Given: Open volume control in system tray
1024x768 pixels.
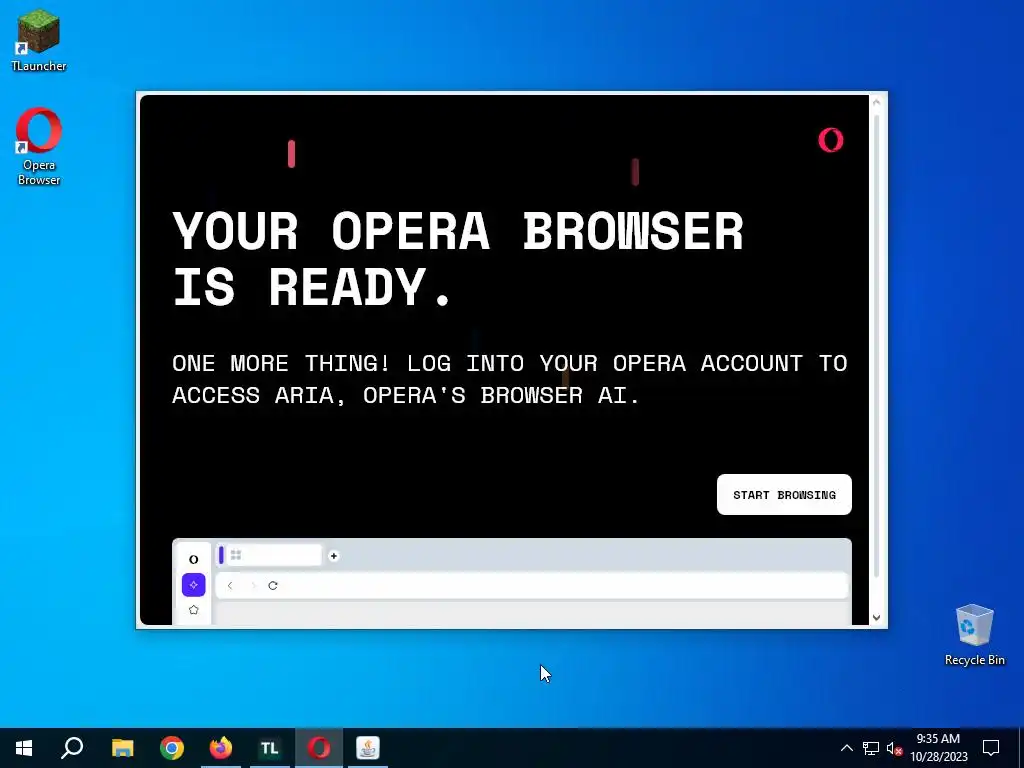Looking at the screenshot, I should point(894,748).
